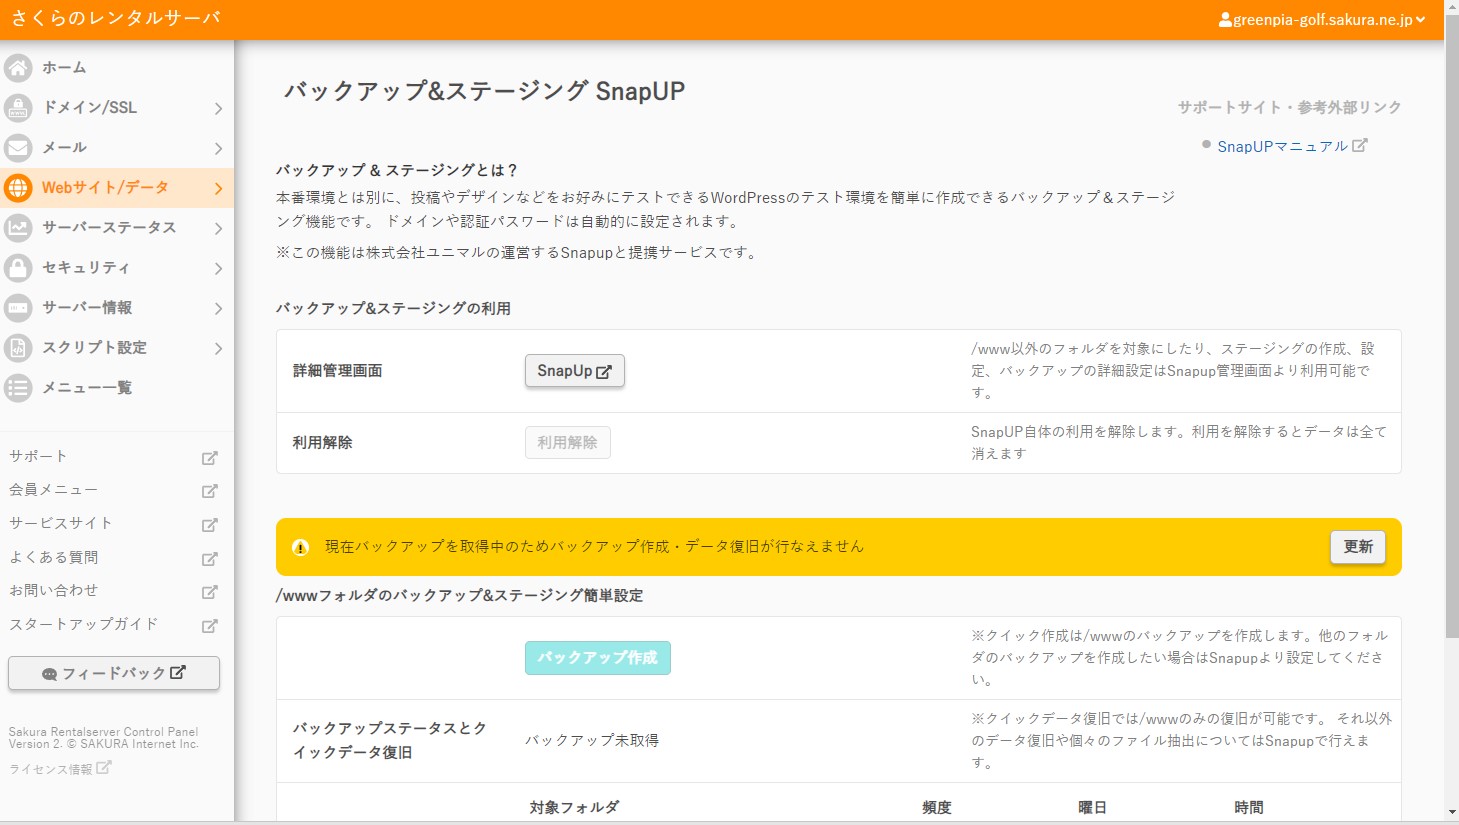Click the Domain/SSL lock icon
Viewport: 1459px width, 825px height.
[x=18, y=108]
